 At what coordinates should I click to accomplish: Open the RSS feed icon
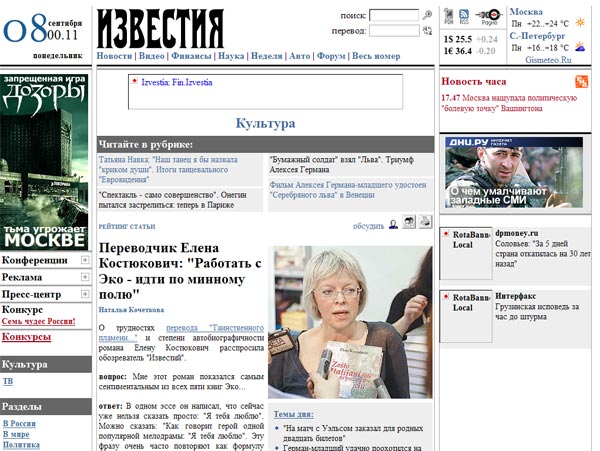coord(464,16)
